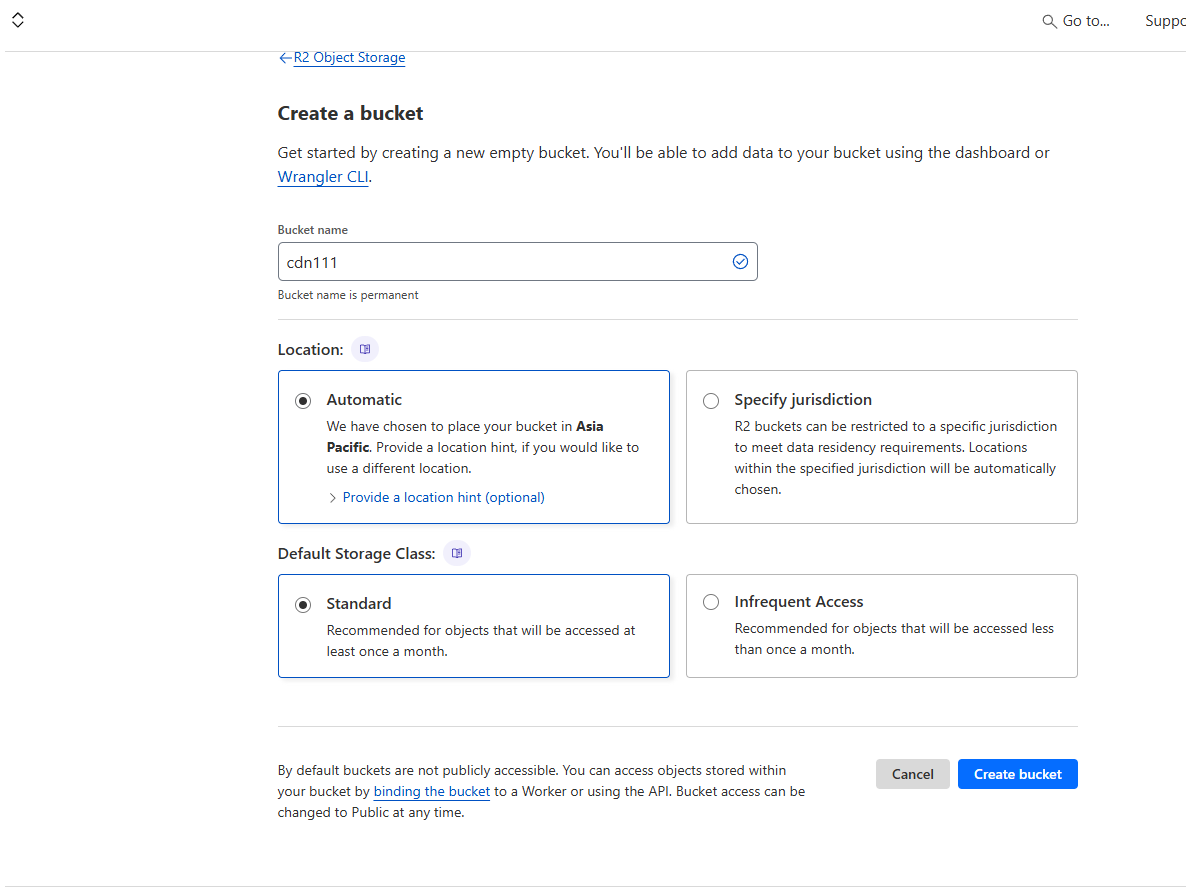Viewport: 1191px width, 895px height.
Task: Click the back arrow beside R2 Object Storage
Action: click(x=285, y=58)
